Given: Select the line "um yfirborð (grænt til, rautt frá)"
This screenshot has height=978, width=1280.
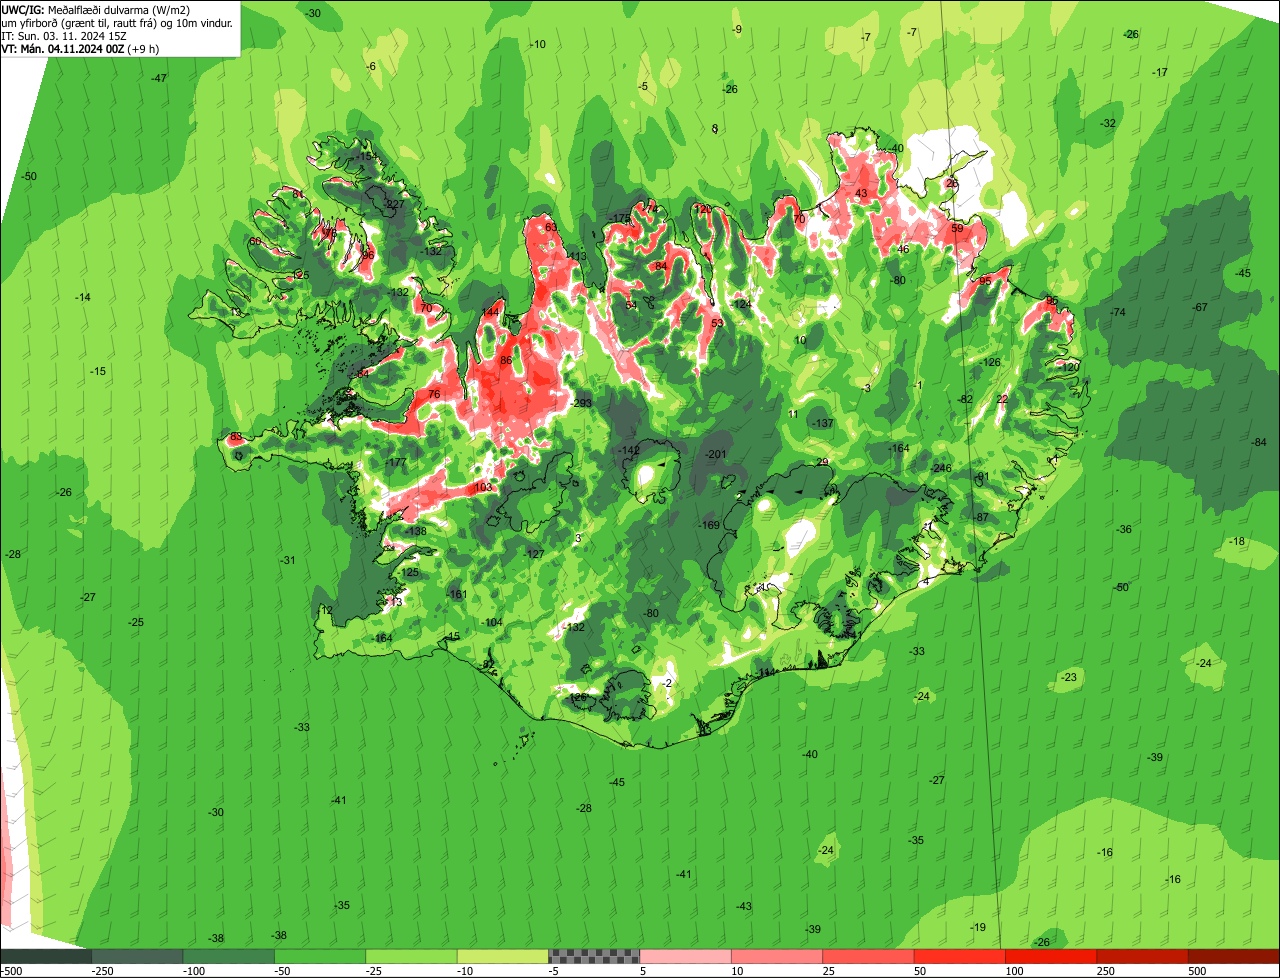Looking at the screenshot, I should (79, 22).
